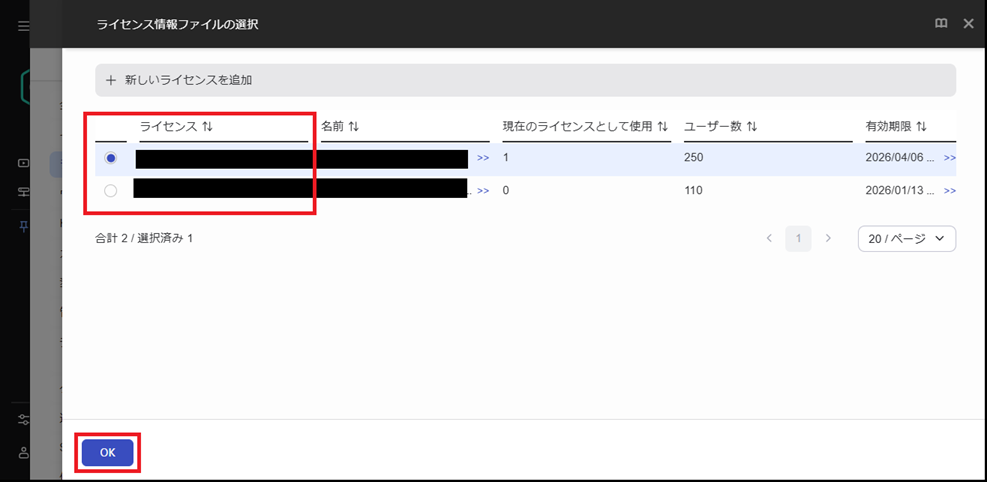Select page number 1
Viewport: 987px width, 482px height.
pyautogui.click(x=798, y=238)
